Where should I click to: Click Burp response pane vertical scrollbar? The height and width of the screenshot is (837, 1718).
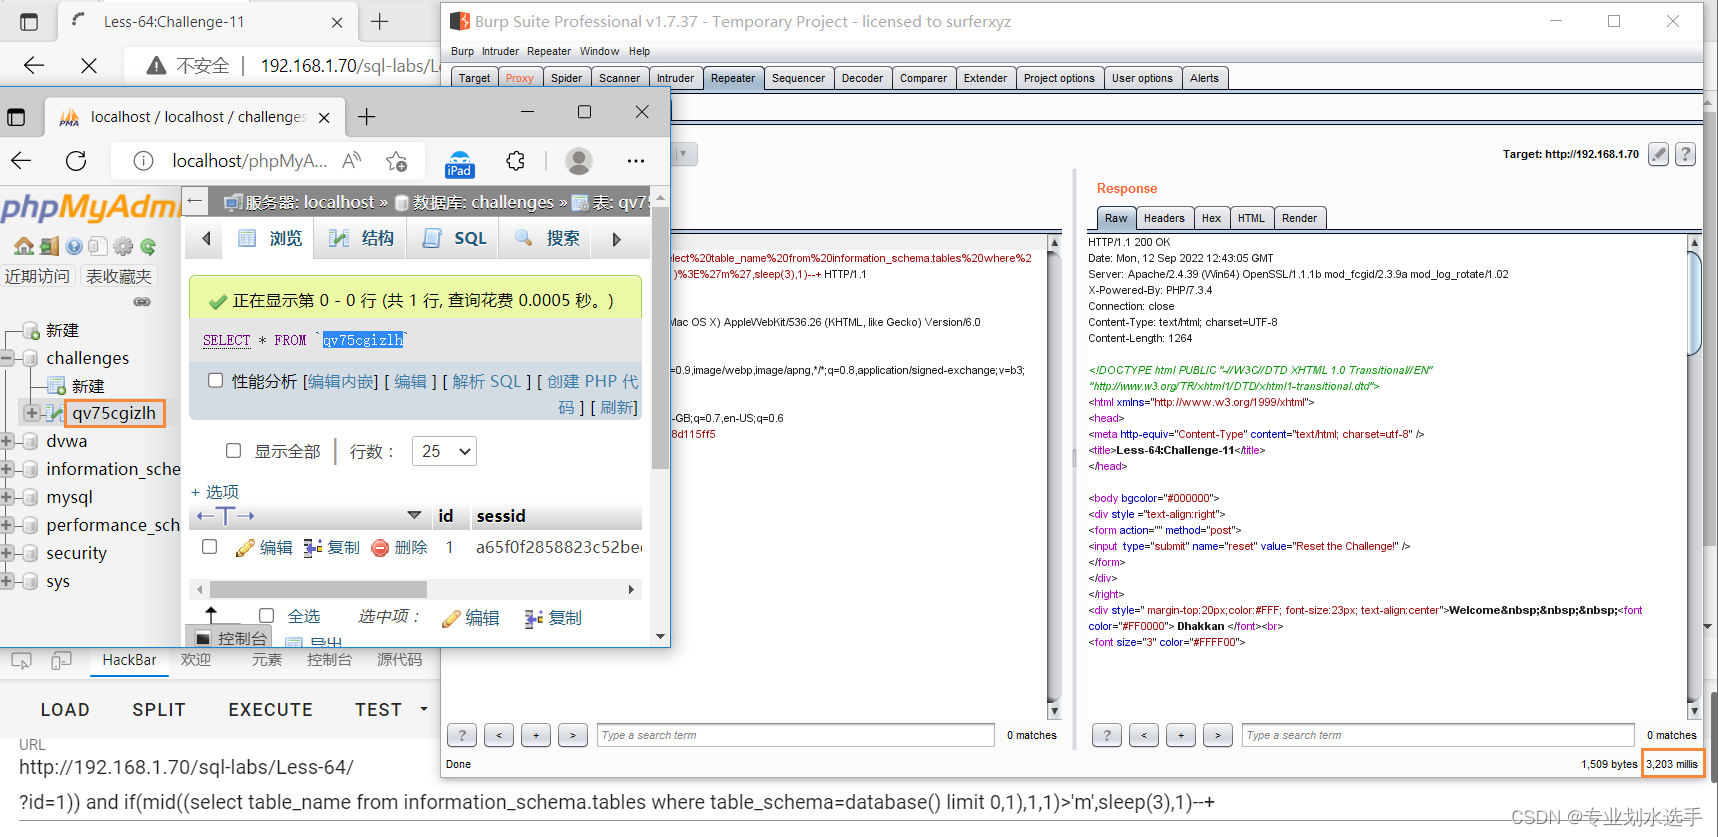(x=1694, y=304)
